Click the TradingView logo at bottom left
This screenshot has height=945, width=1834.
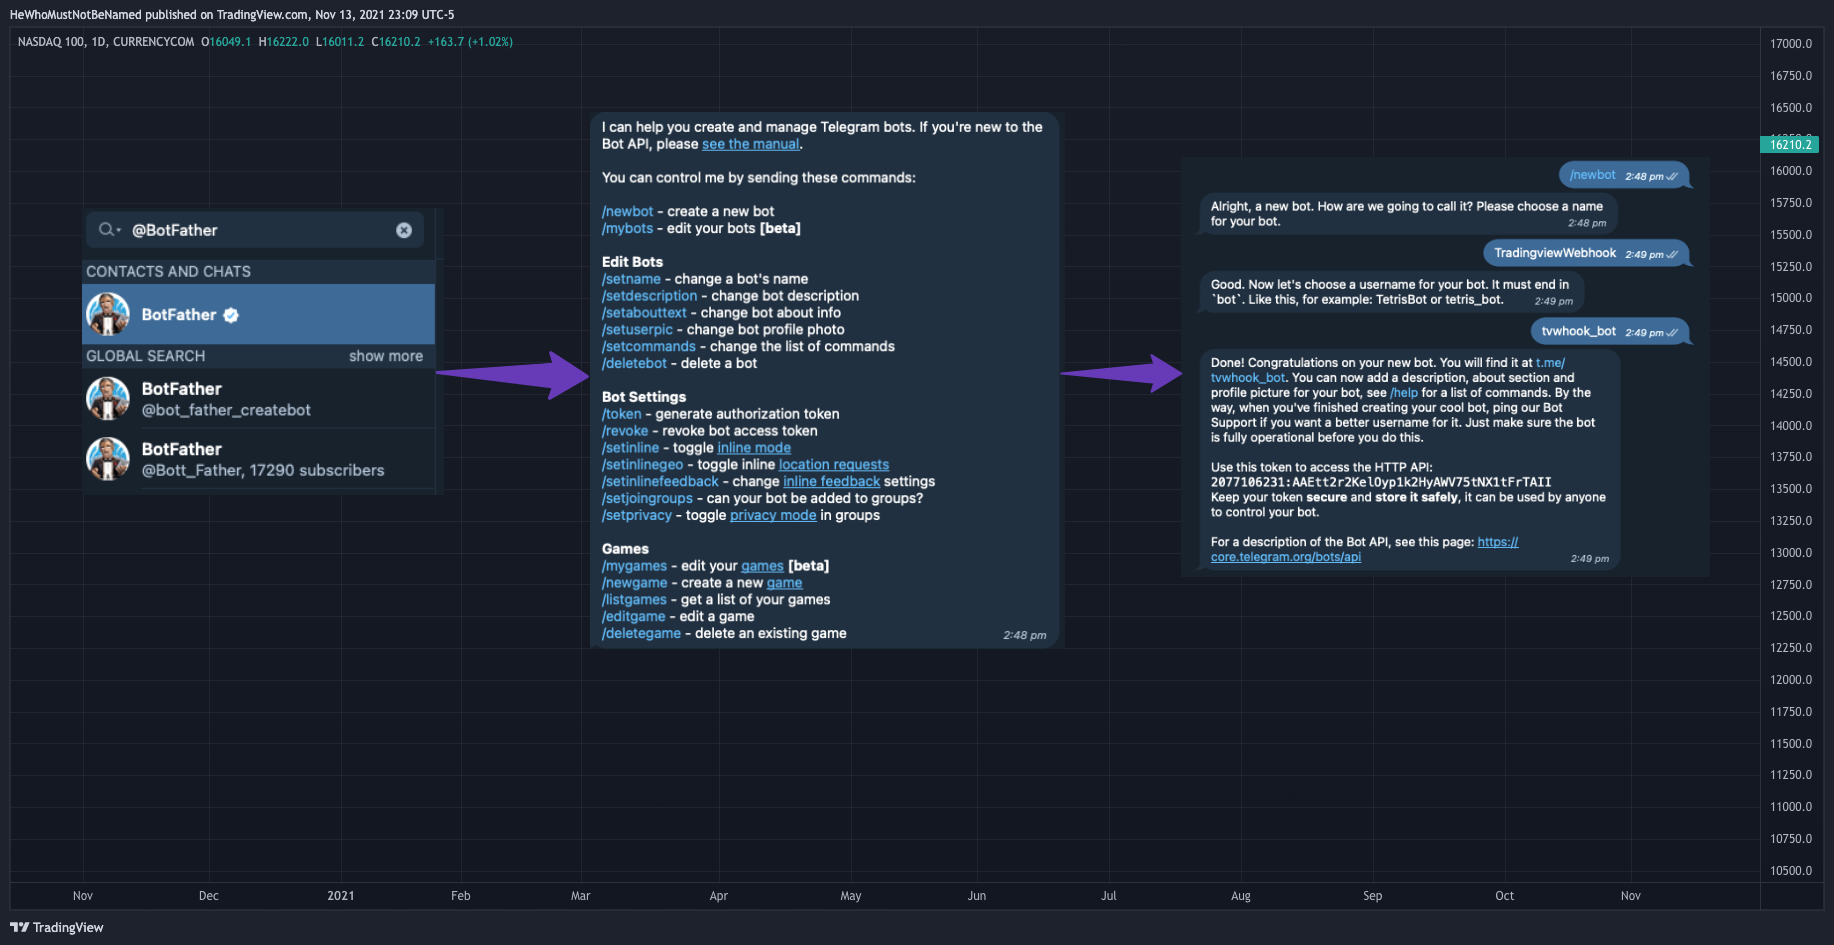[x=57, y=927]
